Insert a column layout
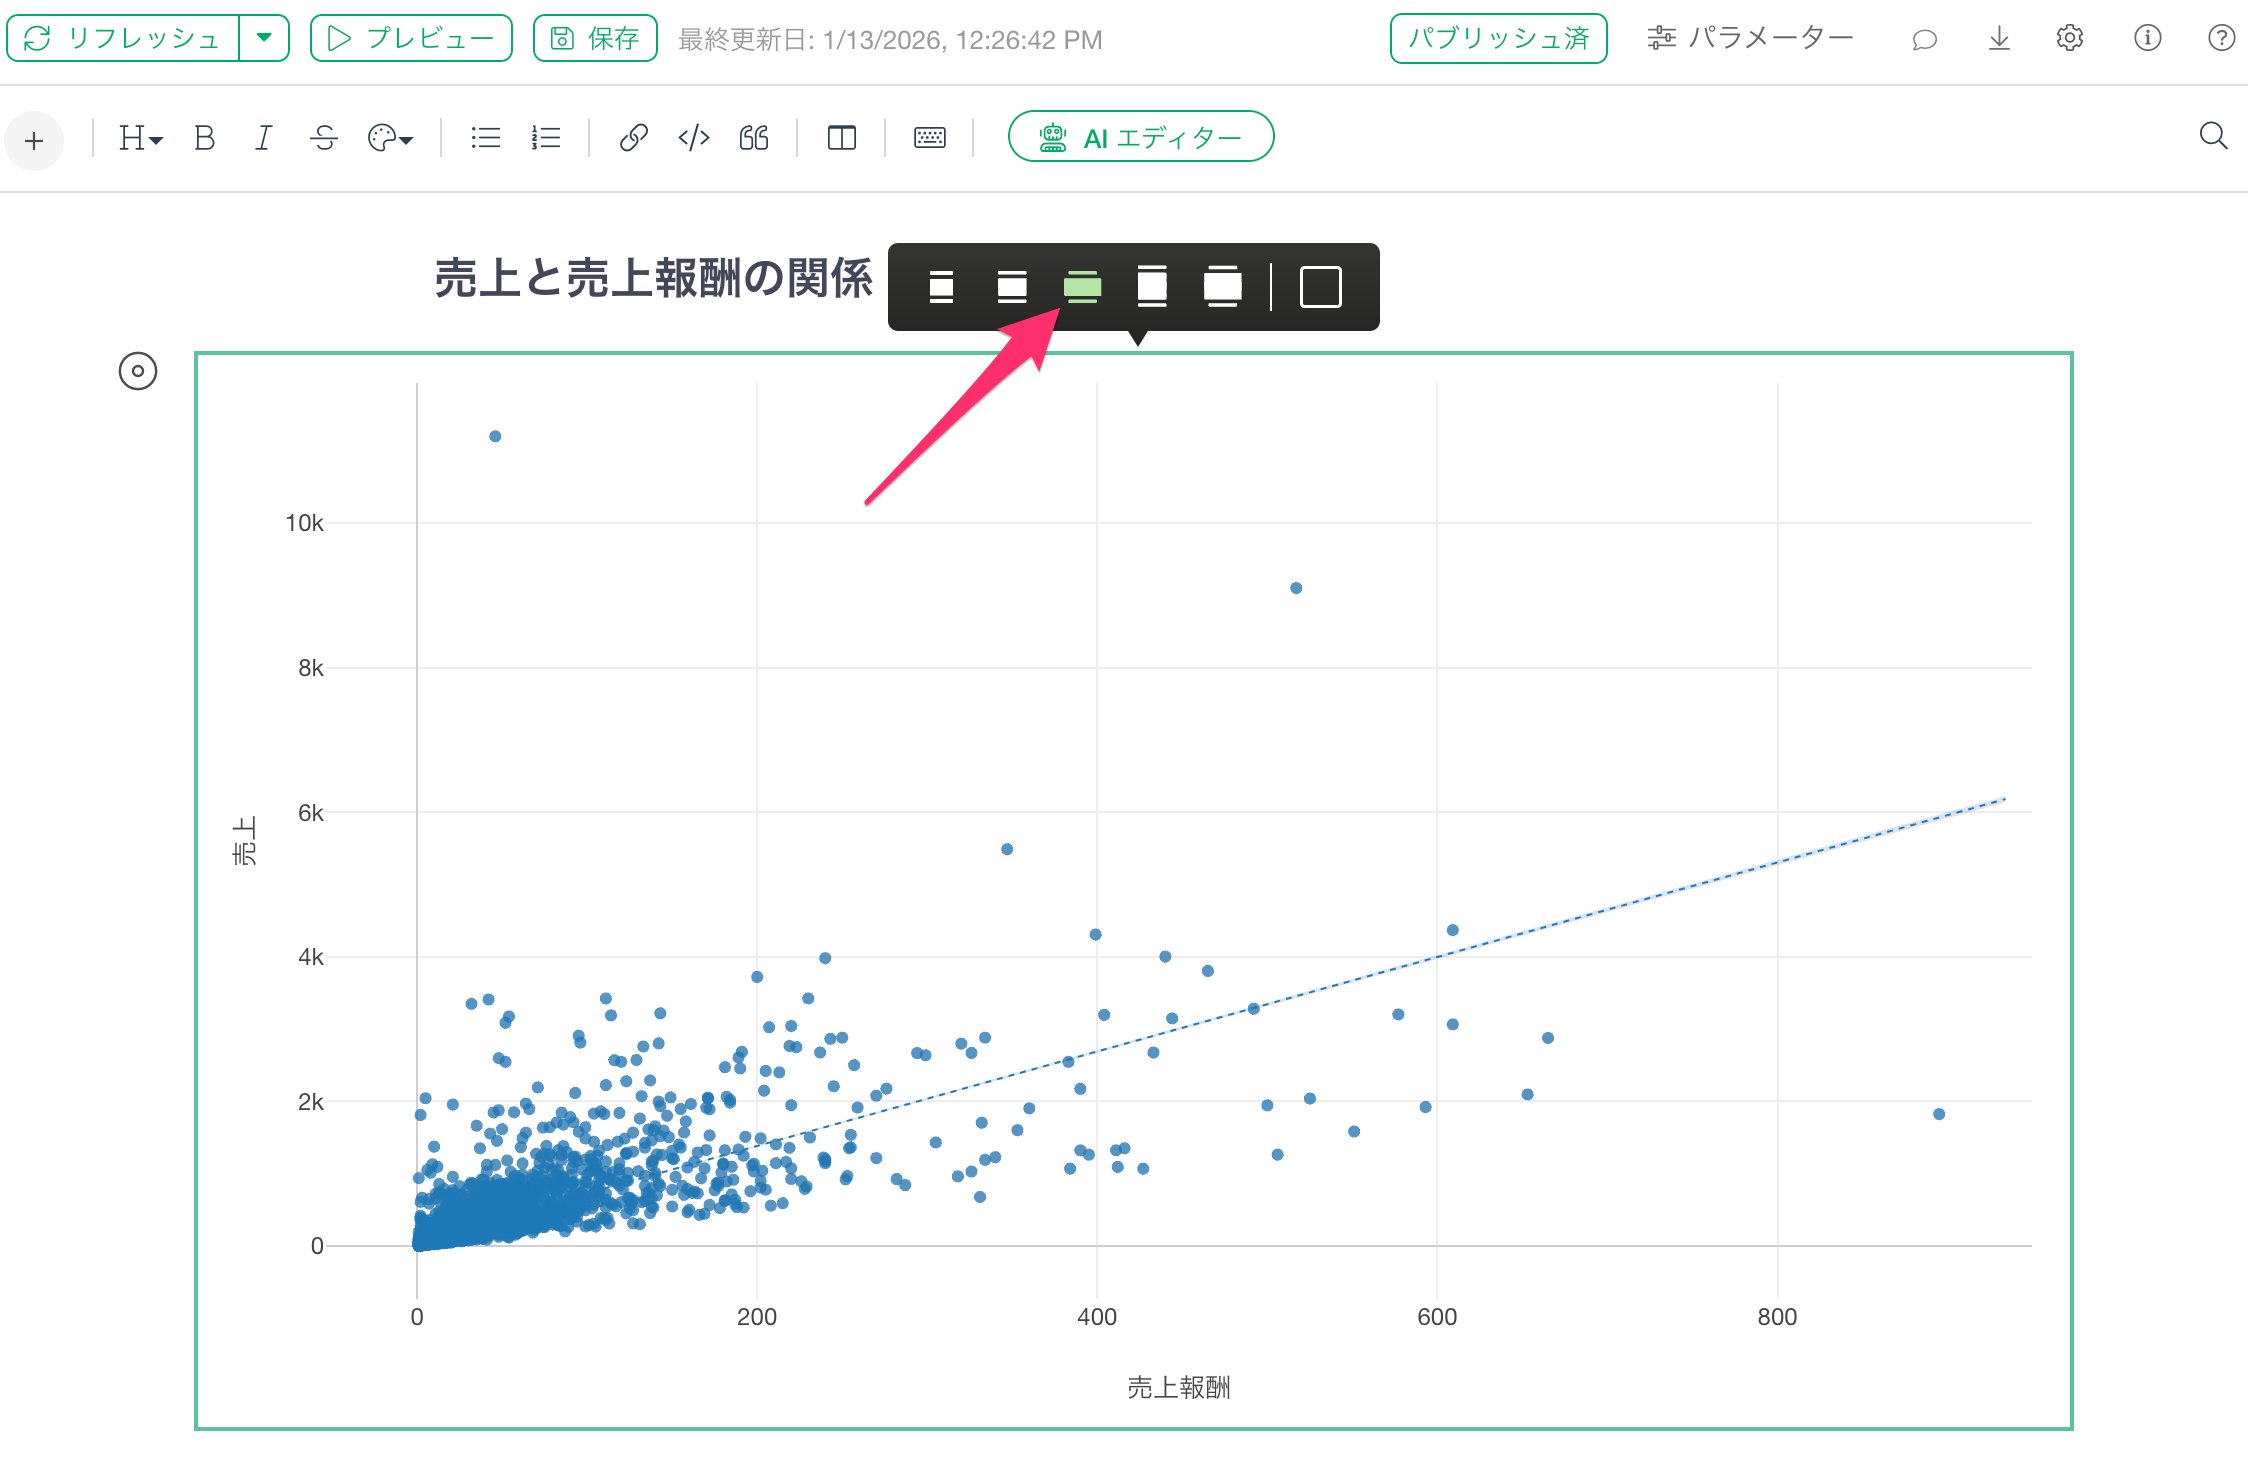2248x1470 pixels. (842, 138)
